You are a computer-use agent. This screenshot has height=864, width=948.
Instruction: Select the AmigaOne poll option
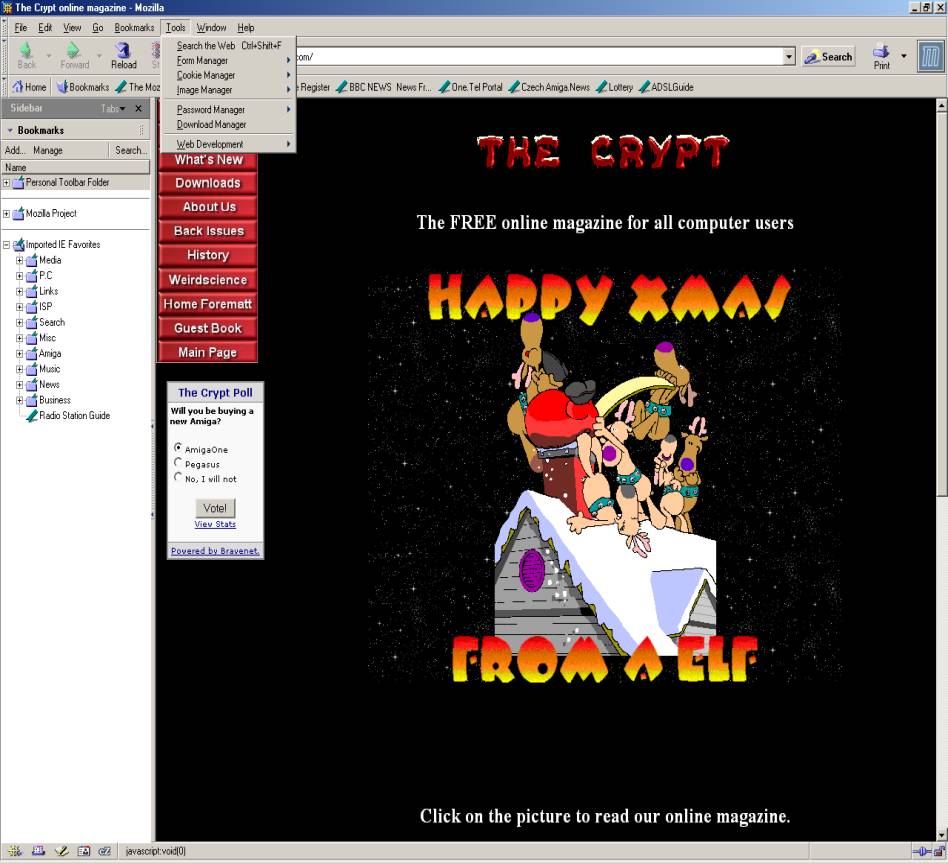pyautogui.click(x=178, y=448)
